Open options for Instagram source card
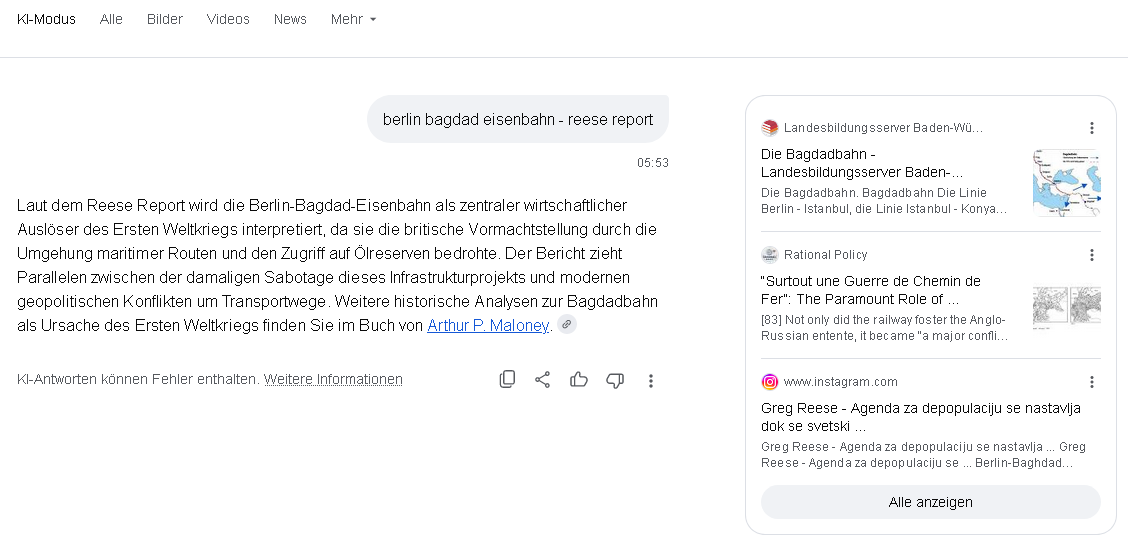The width and height of the screenshot is (1128, 545). pyautogui.click(x=1091, y=382)
